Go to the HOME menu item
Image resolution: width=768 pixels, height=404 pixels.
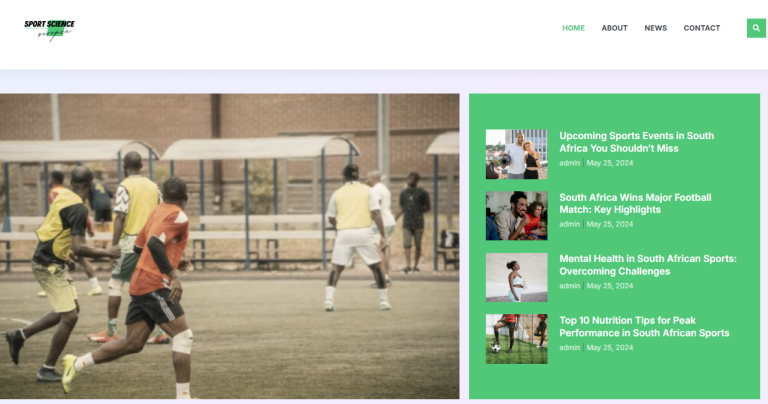(x=573, y=28)
